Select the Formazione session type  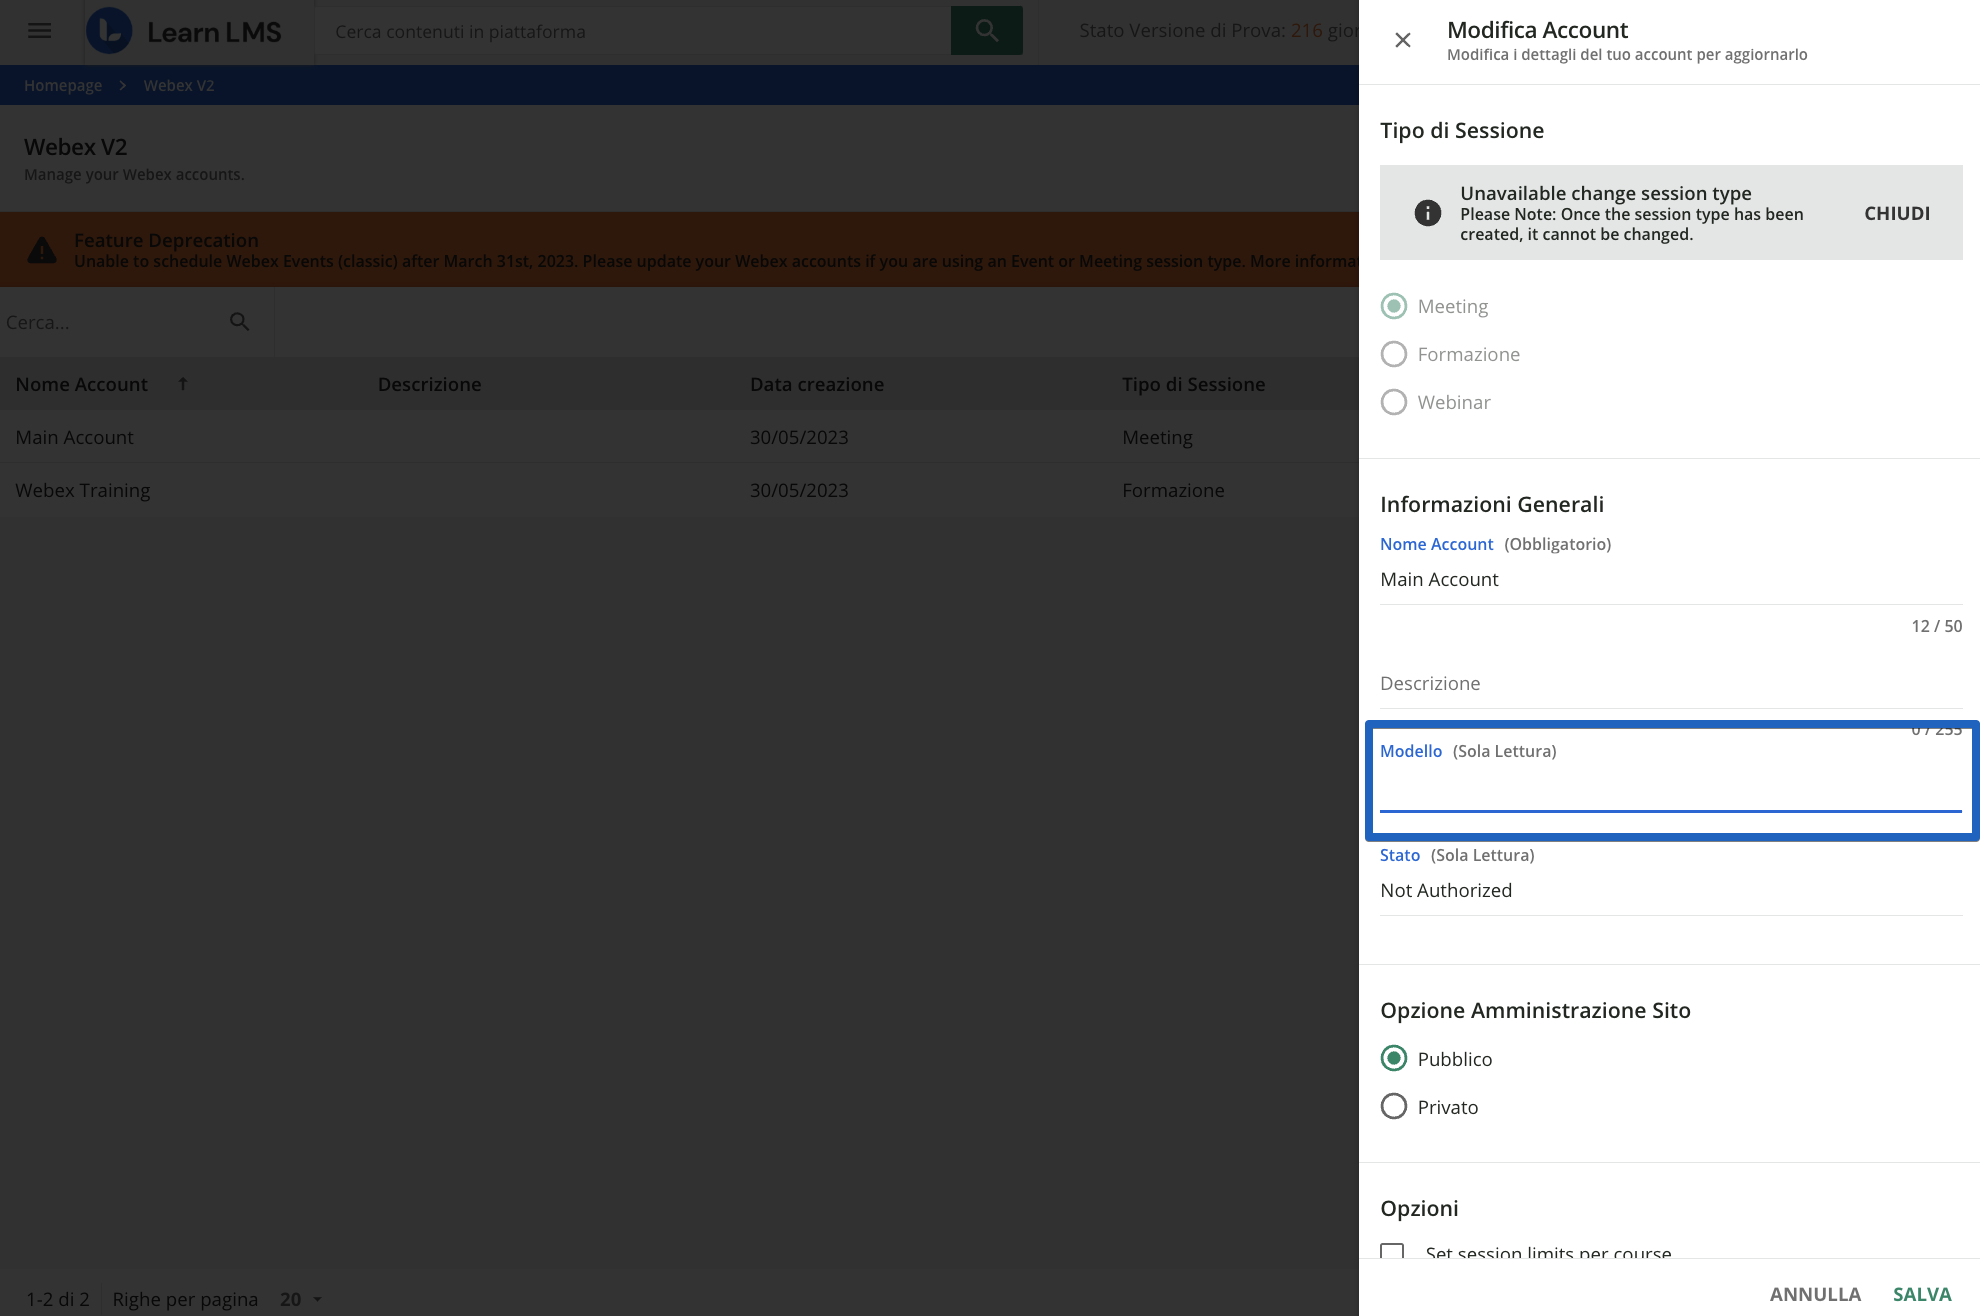[x=1394, y=354]
